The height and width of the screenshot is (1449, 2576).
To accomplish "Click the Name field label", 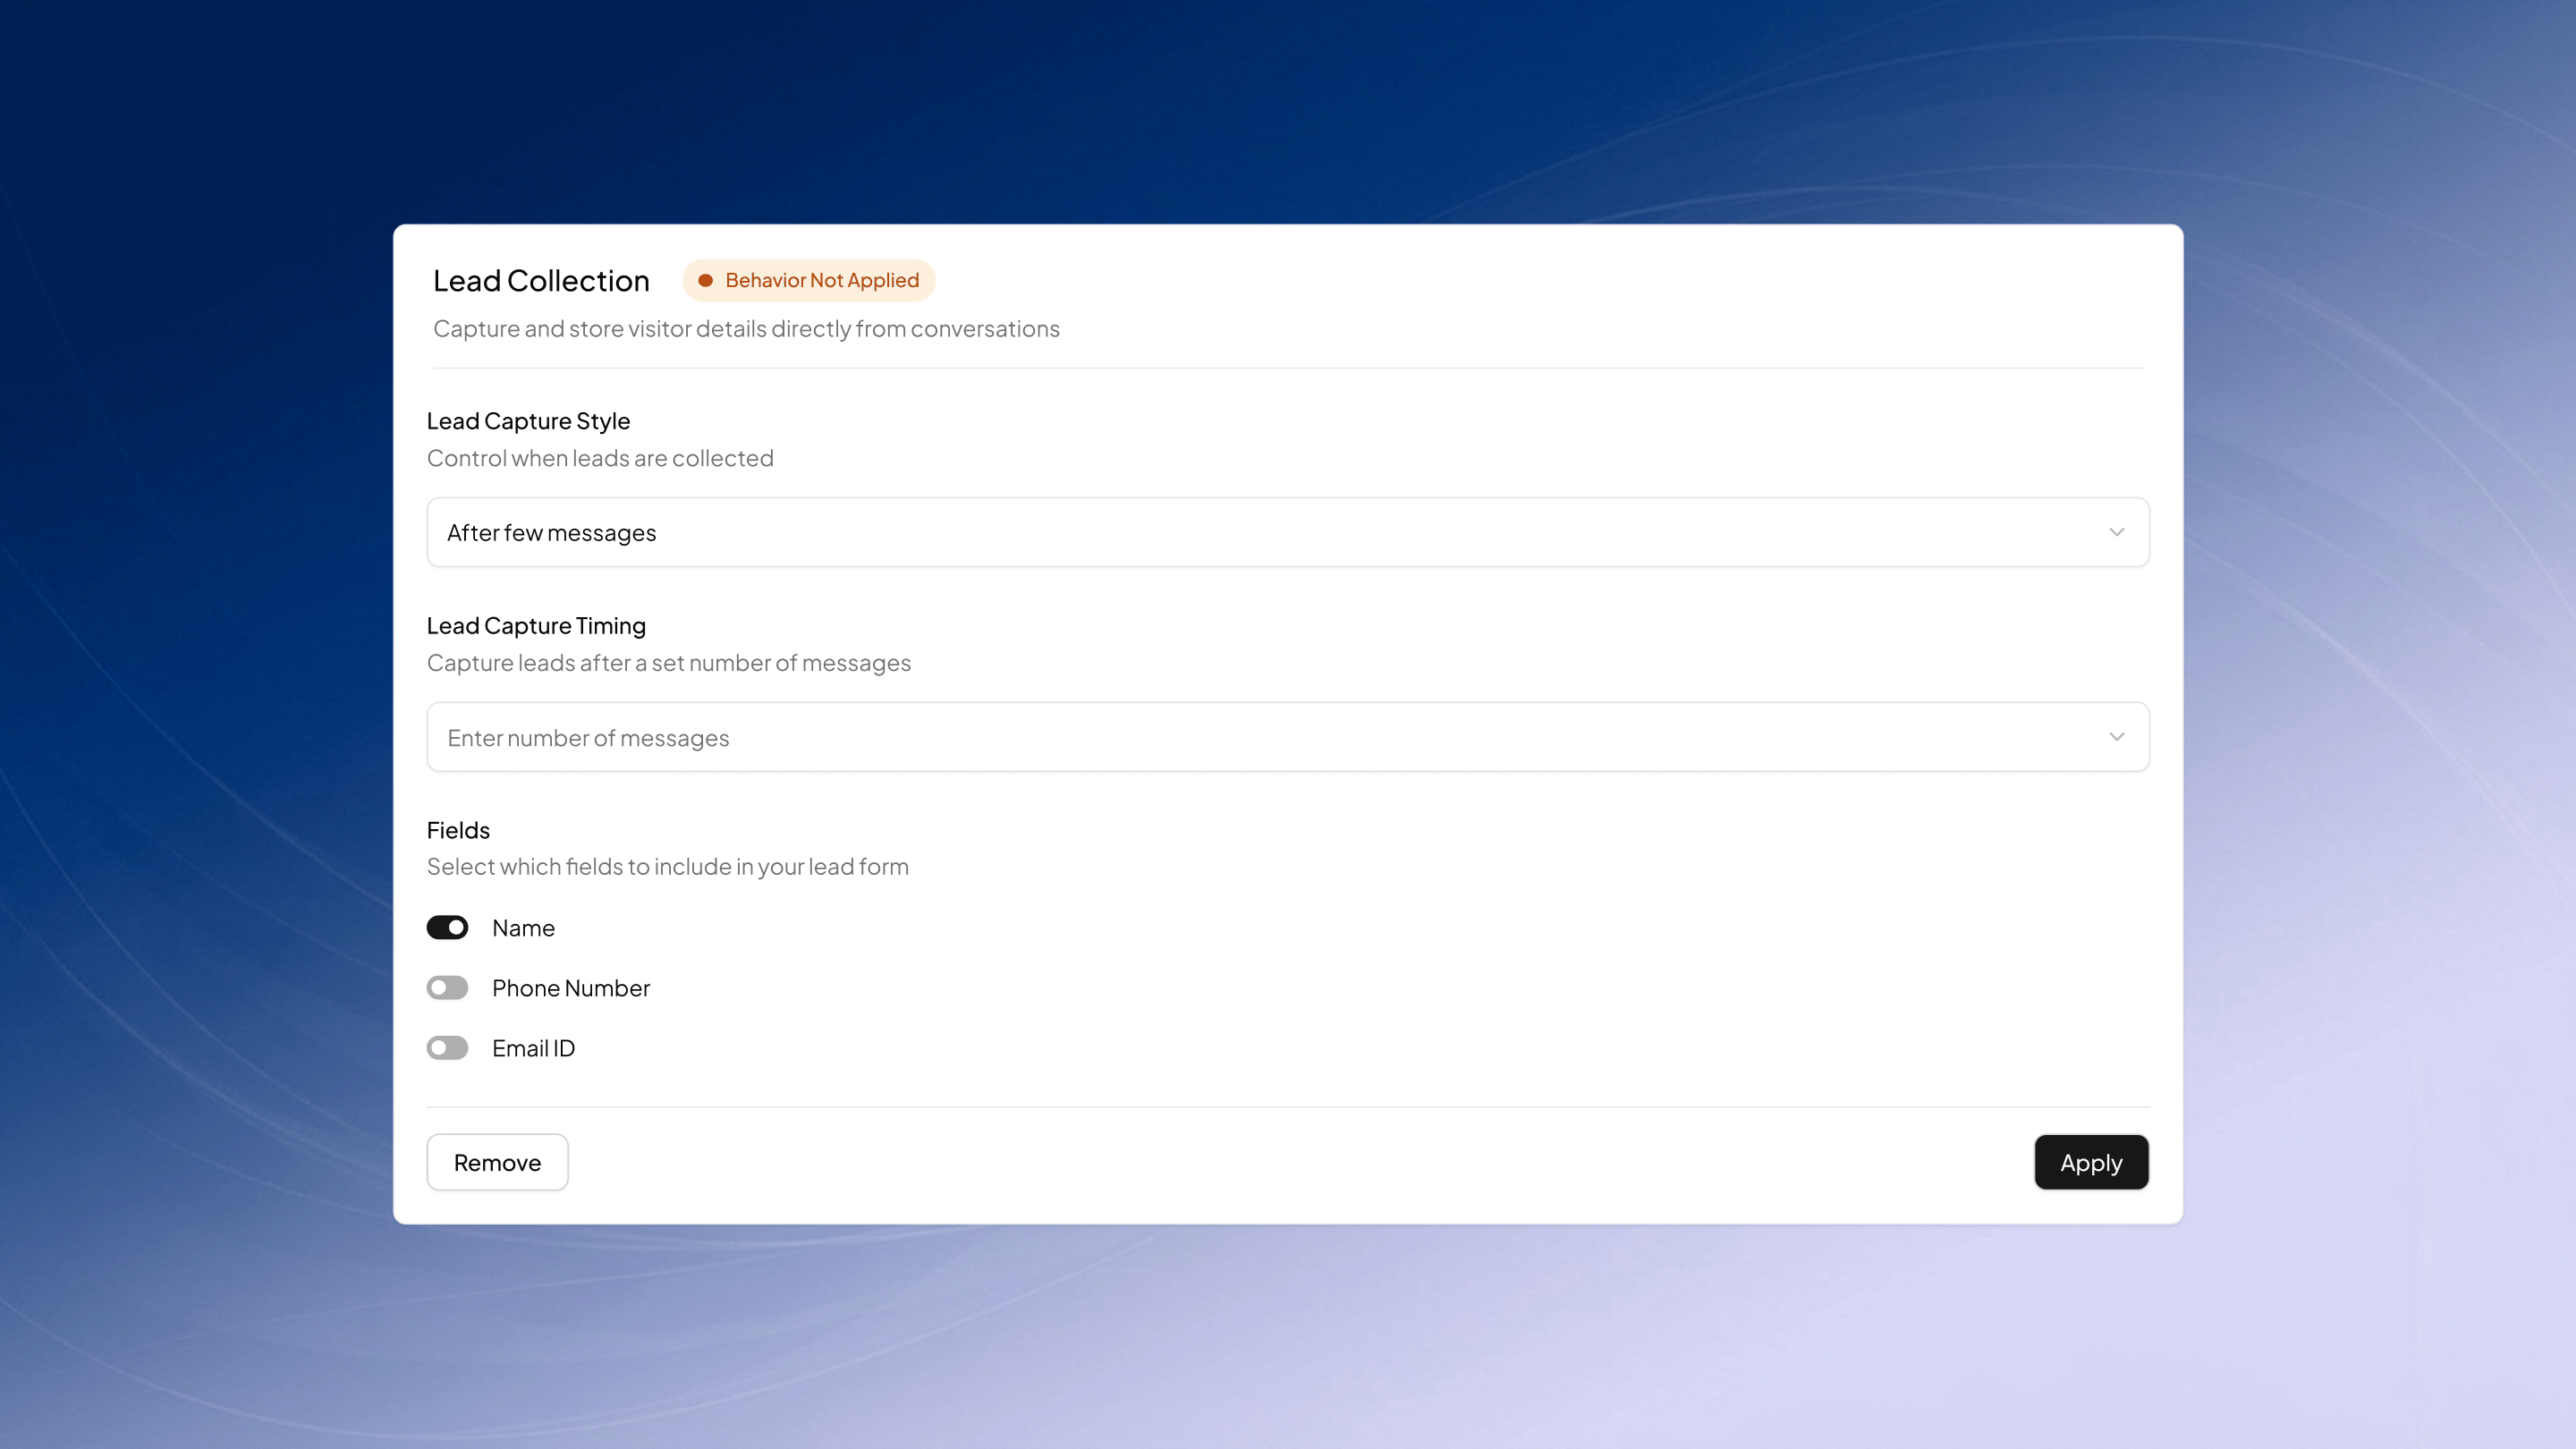I will pyautogui.click(x=523, y=928).
